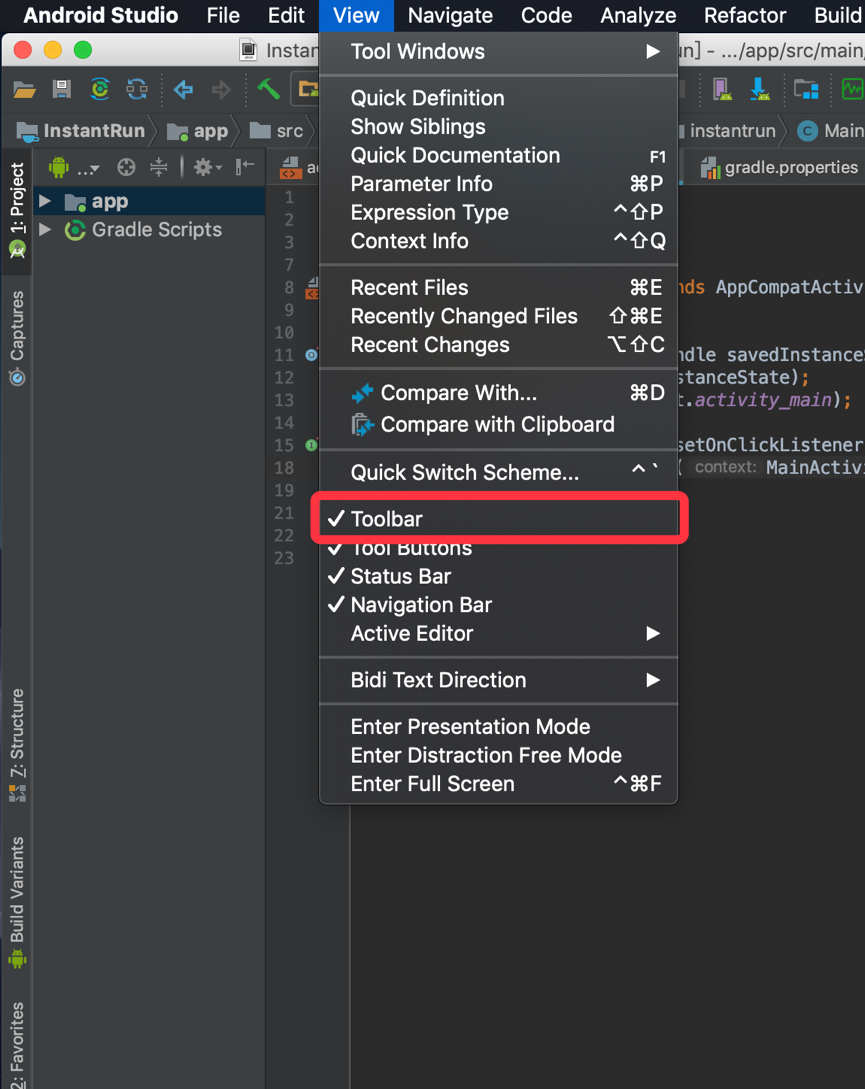The width and height of the screenshot is (865, 1089).
Task: Open the 1: Project tool window button
Action: pyautogui.click(x=17, y=209)
